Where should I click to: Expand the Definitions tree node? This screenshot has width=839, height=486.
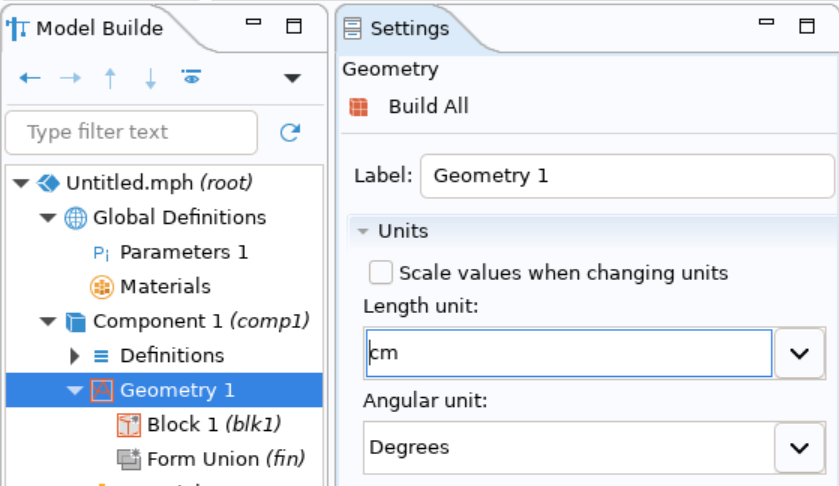(74, 355)
